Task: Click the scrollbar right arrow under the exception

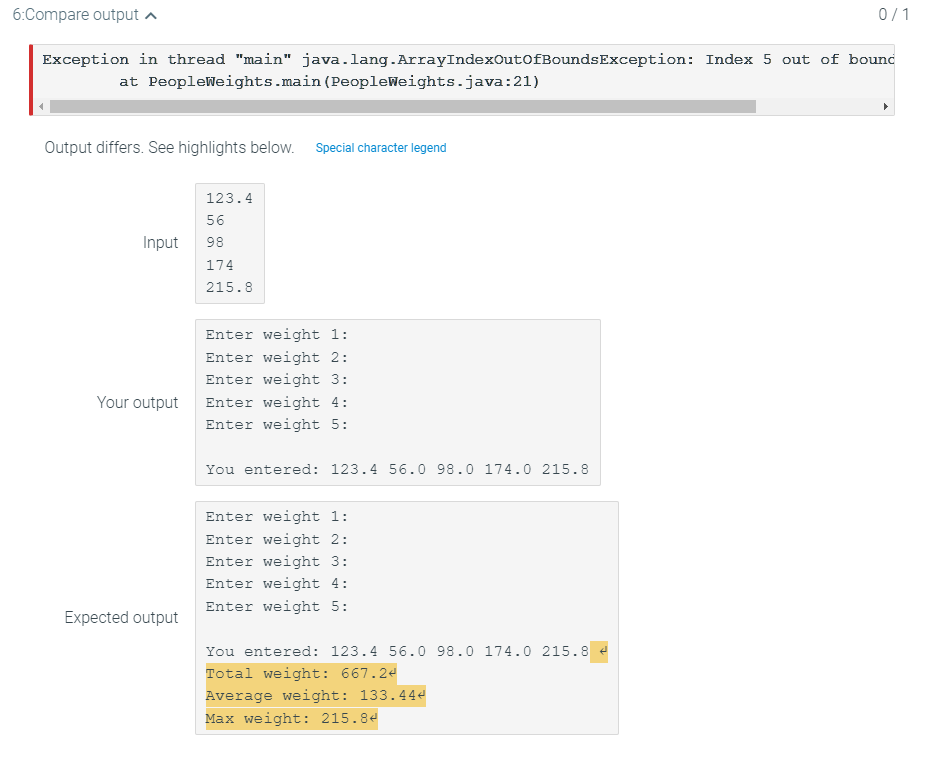Action: (885, 105)
